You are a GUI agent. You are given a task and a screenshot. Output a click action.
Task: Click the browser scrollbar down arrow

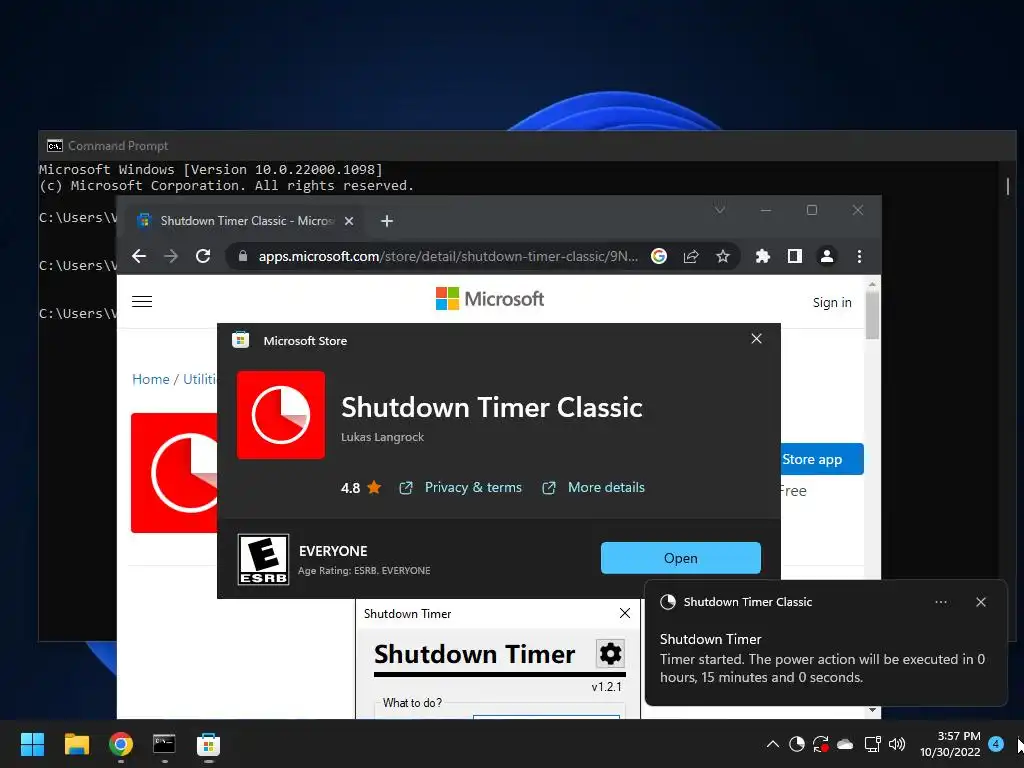click(x=872, y=711)
